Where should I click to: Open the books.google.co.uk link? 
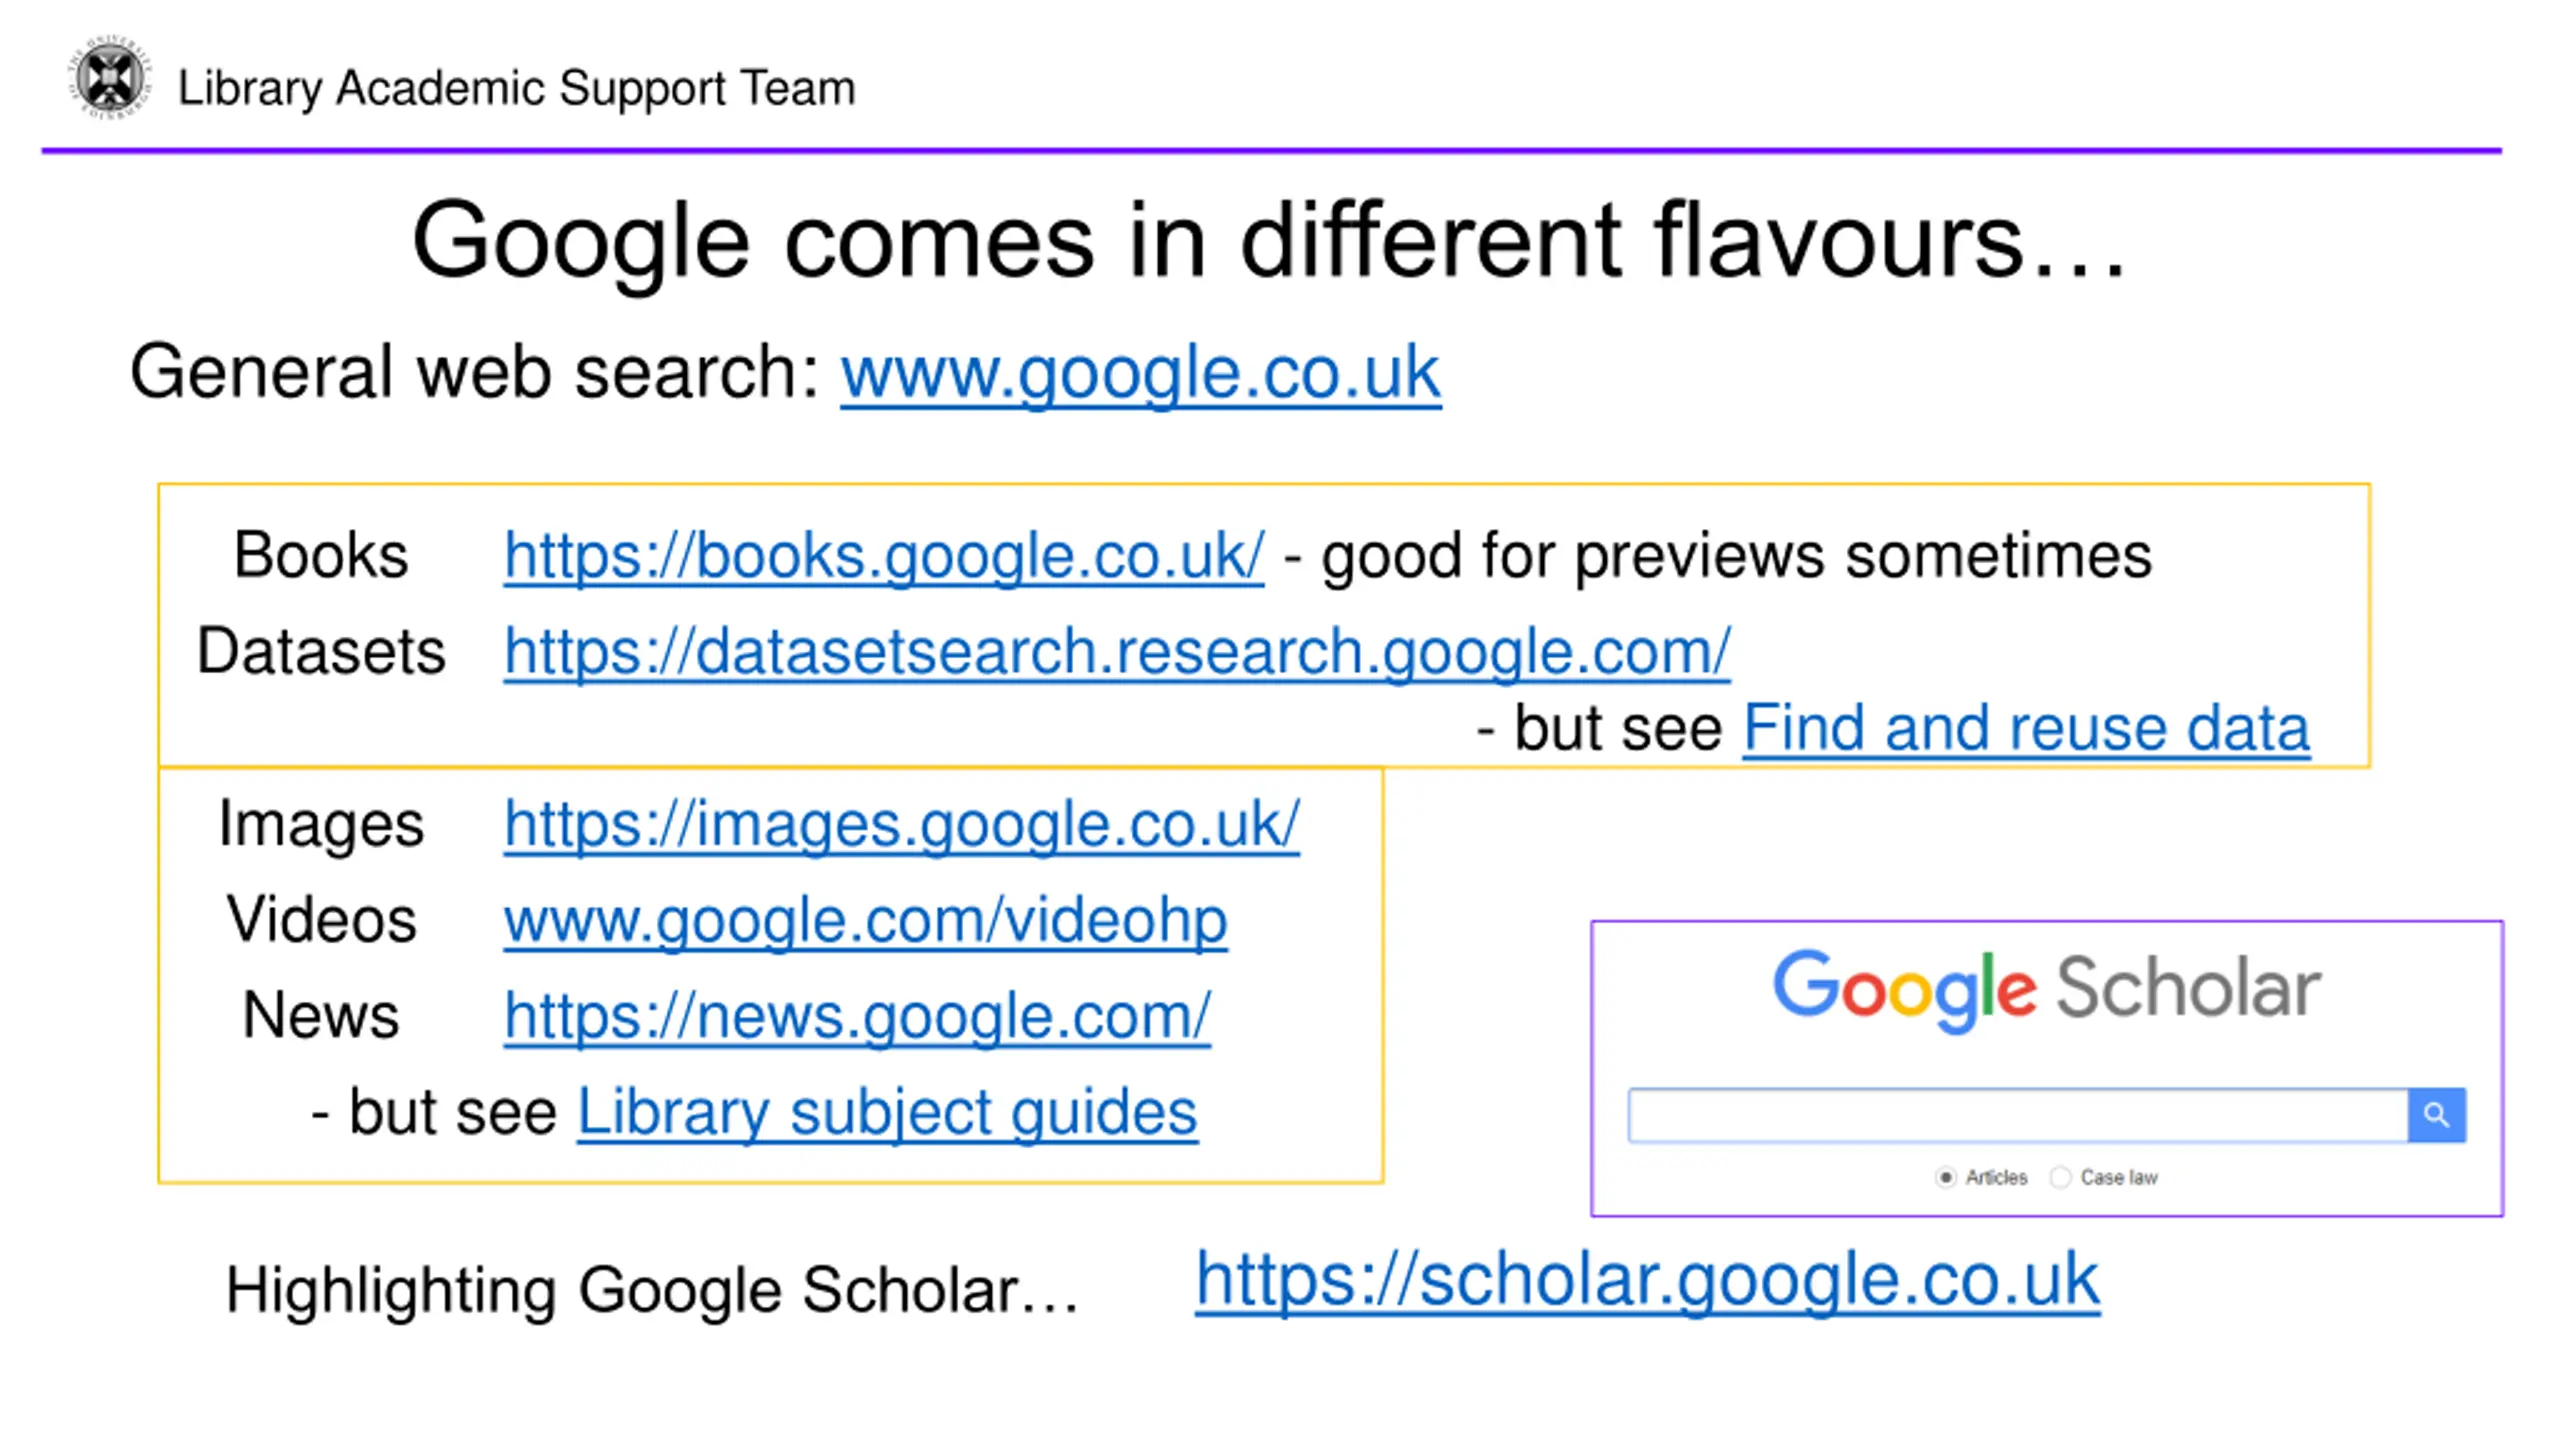tap(884, 556)
